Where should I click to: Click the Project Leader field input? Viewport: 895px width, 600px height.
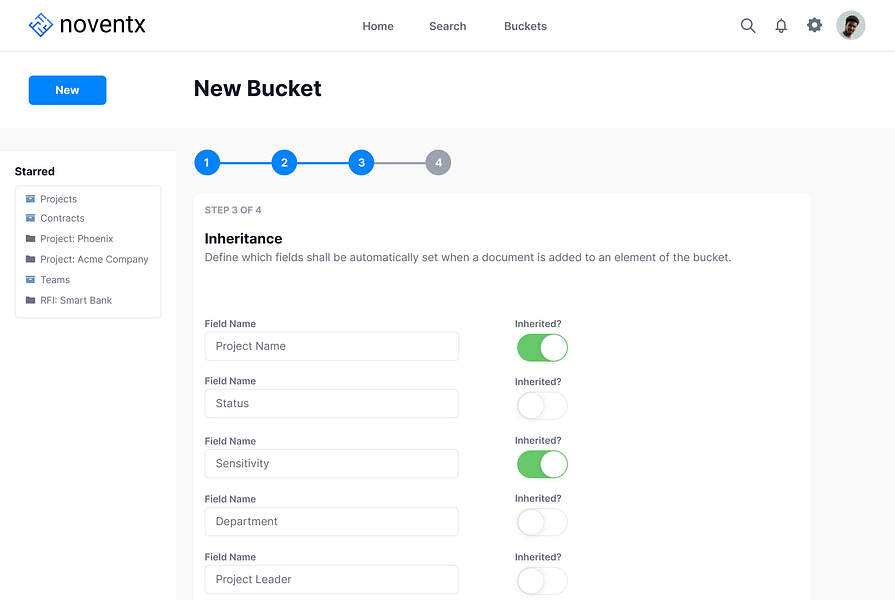pos(332,579)
